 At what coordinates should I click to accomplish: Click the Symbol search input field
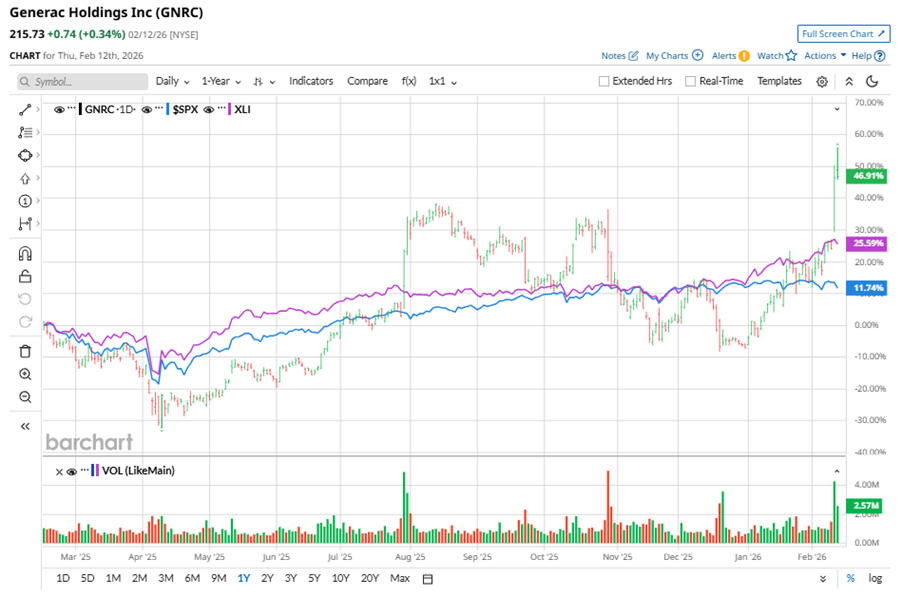(x=82, y=82)
